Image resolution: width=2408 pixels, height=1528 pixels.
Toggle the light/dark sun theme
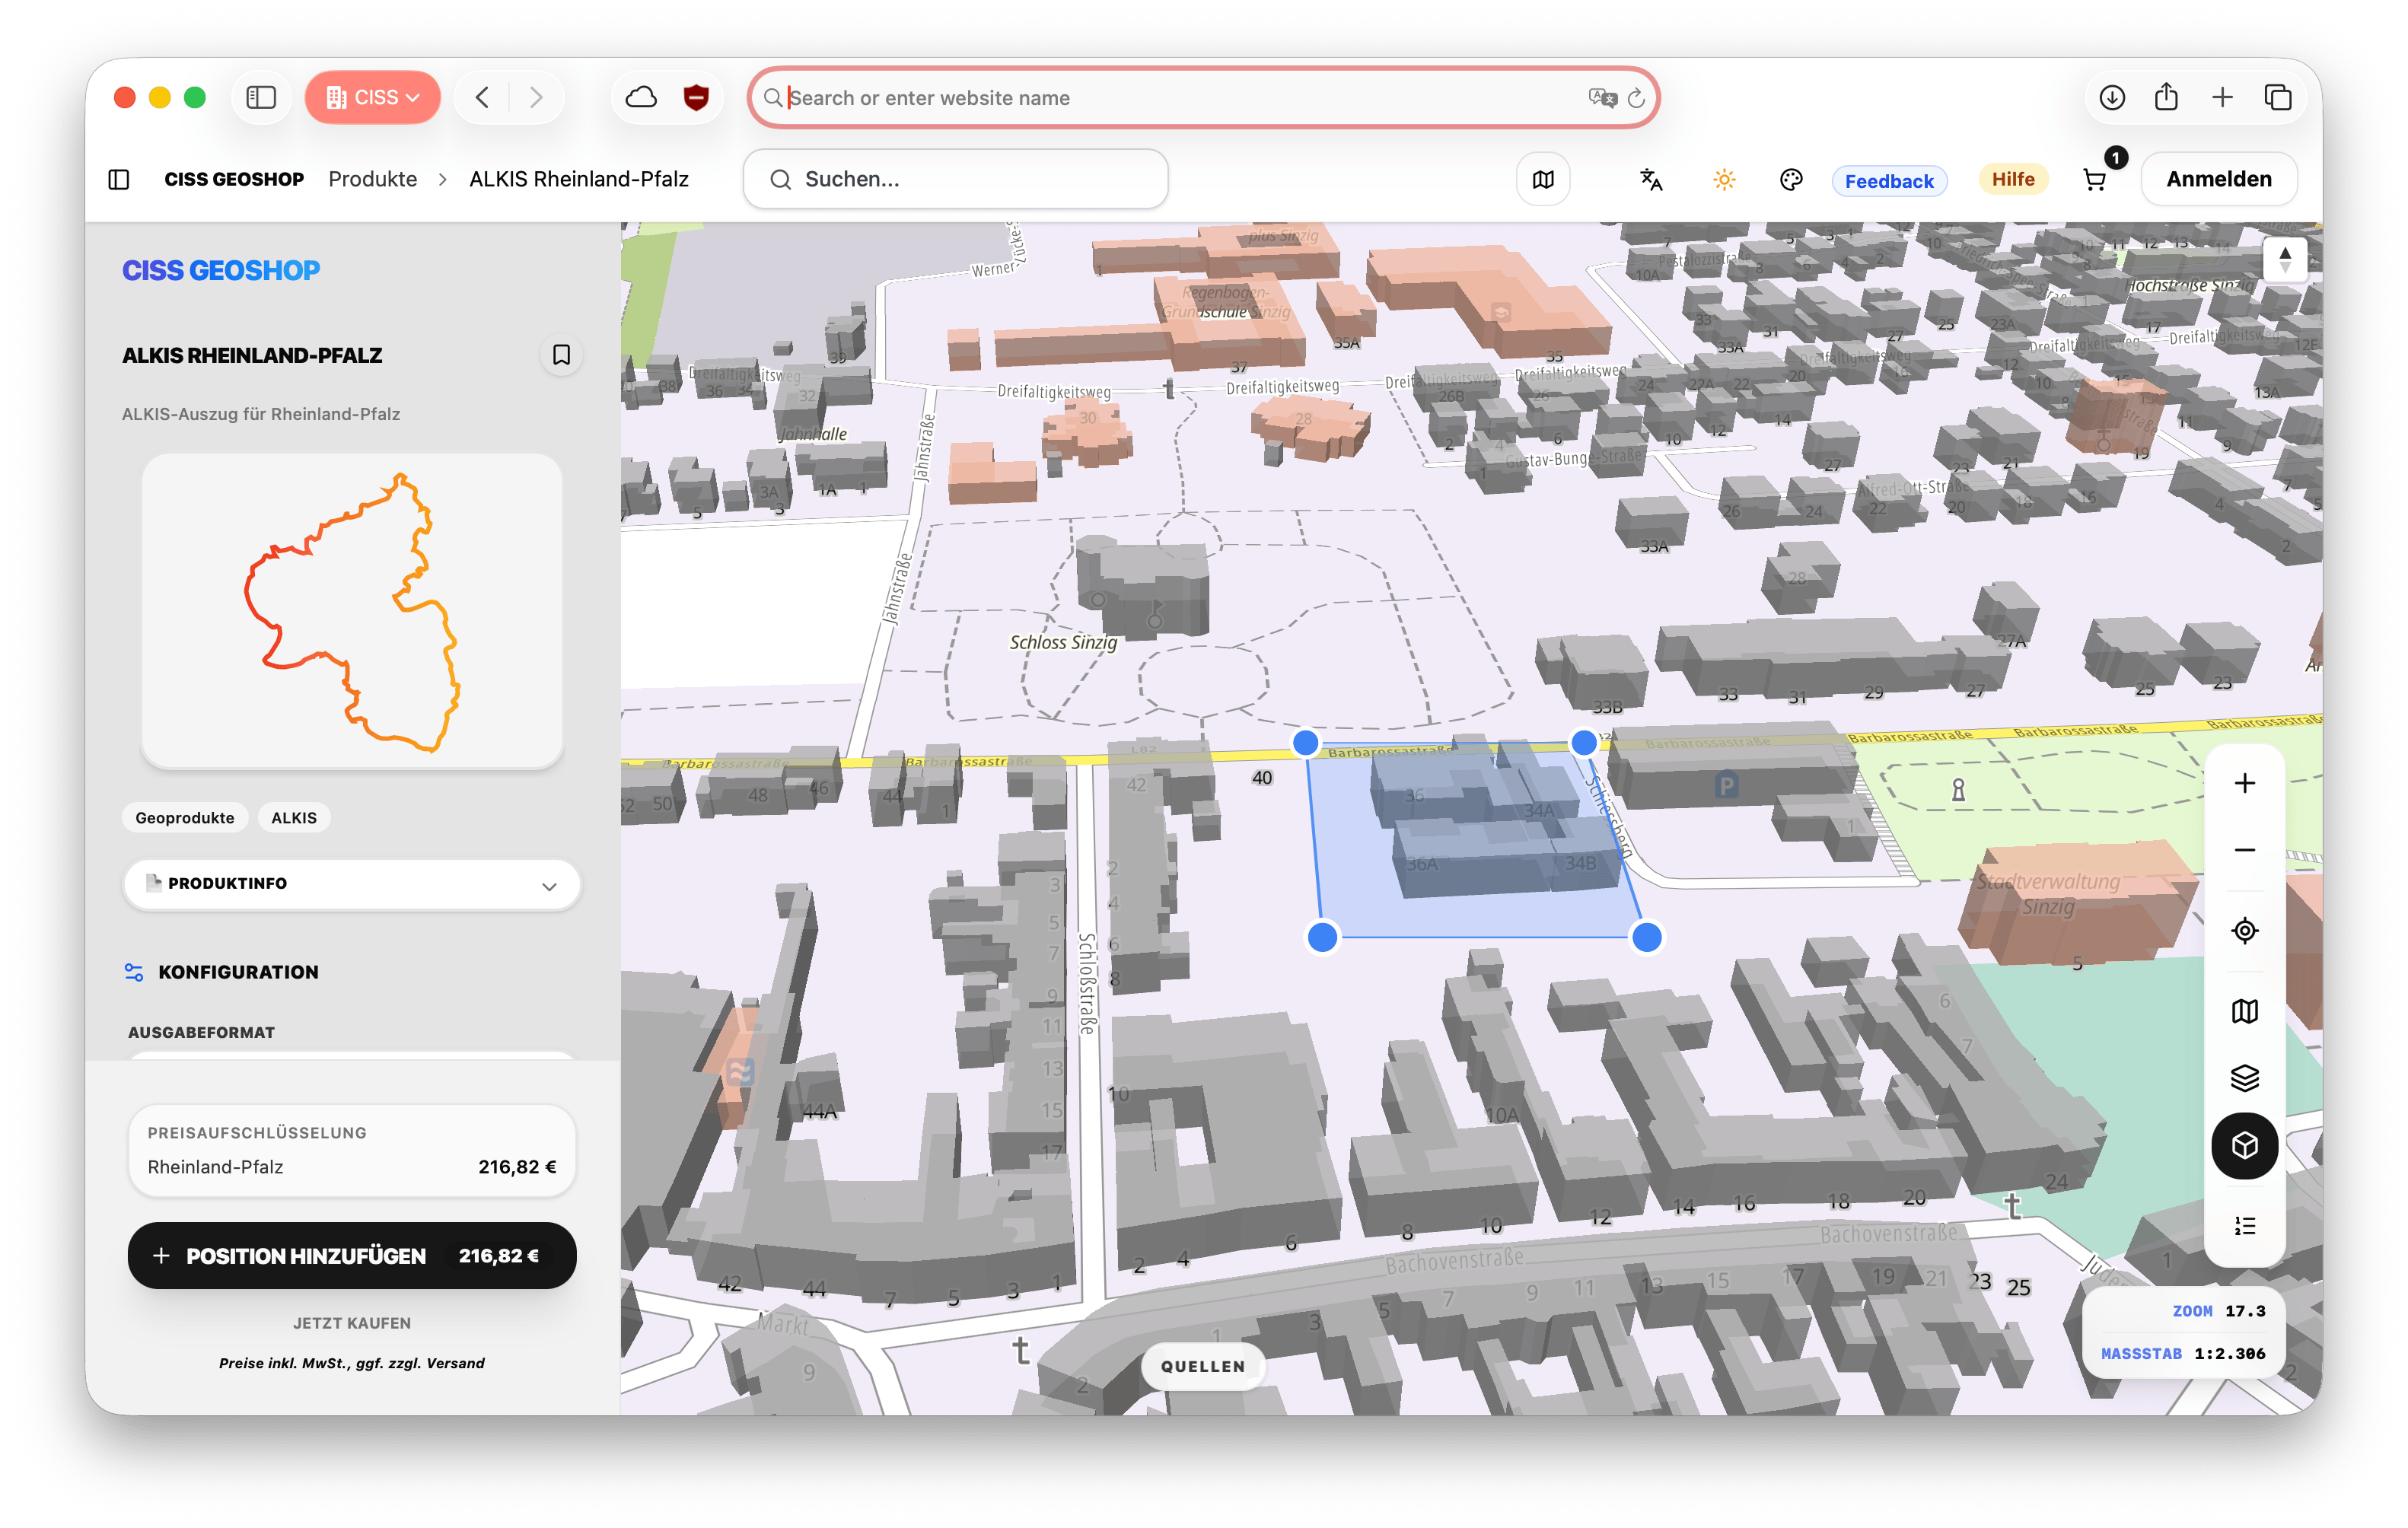[x=1723, y=179]
